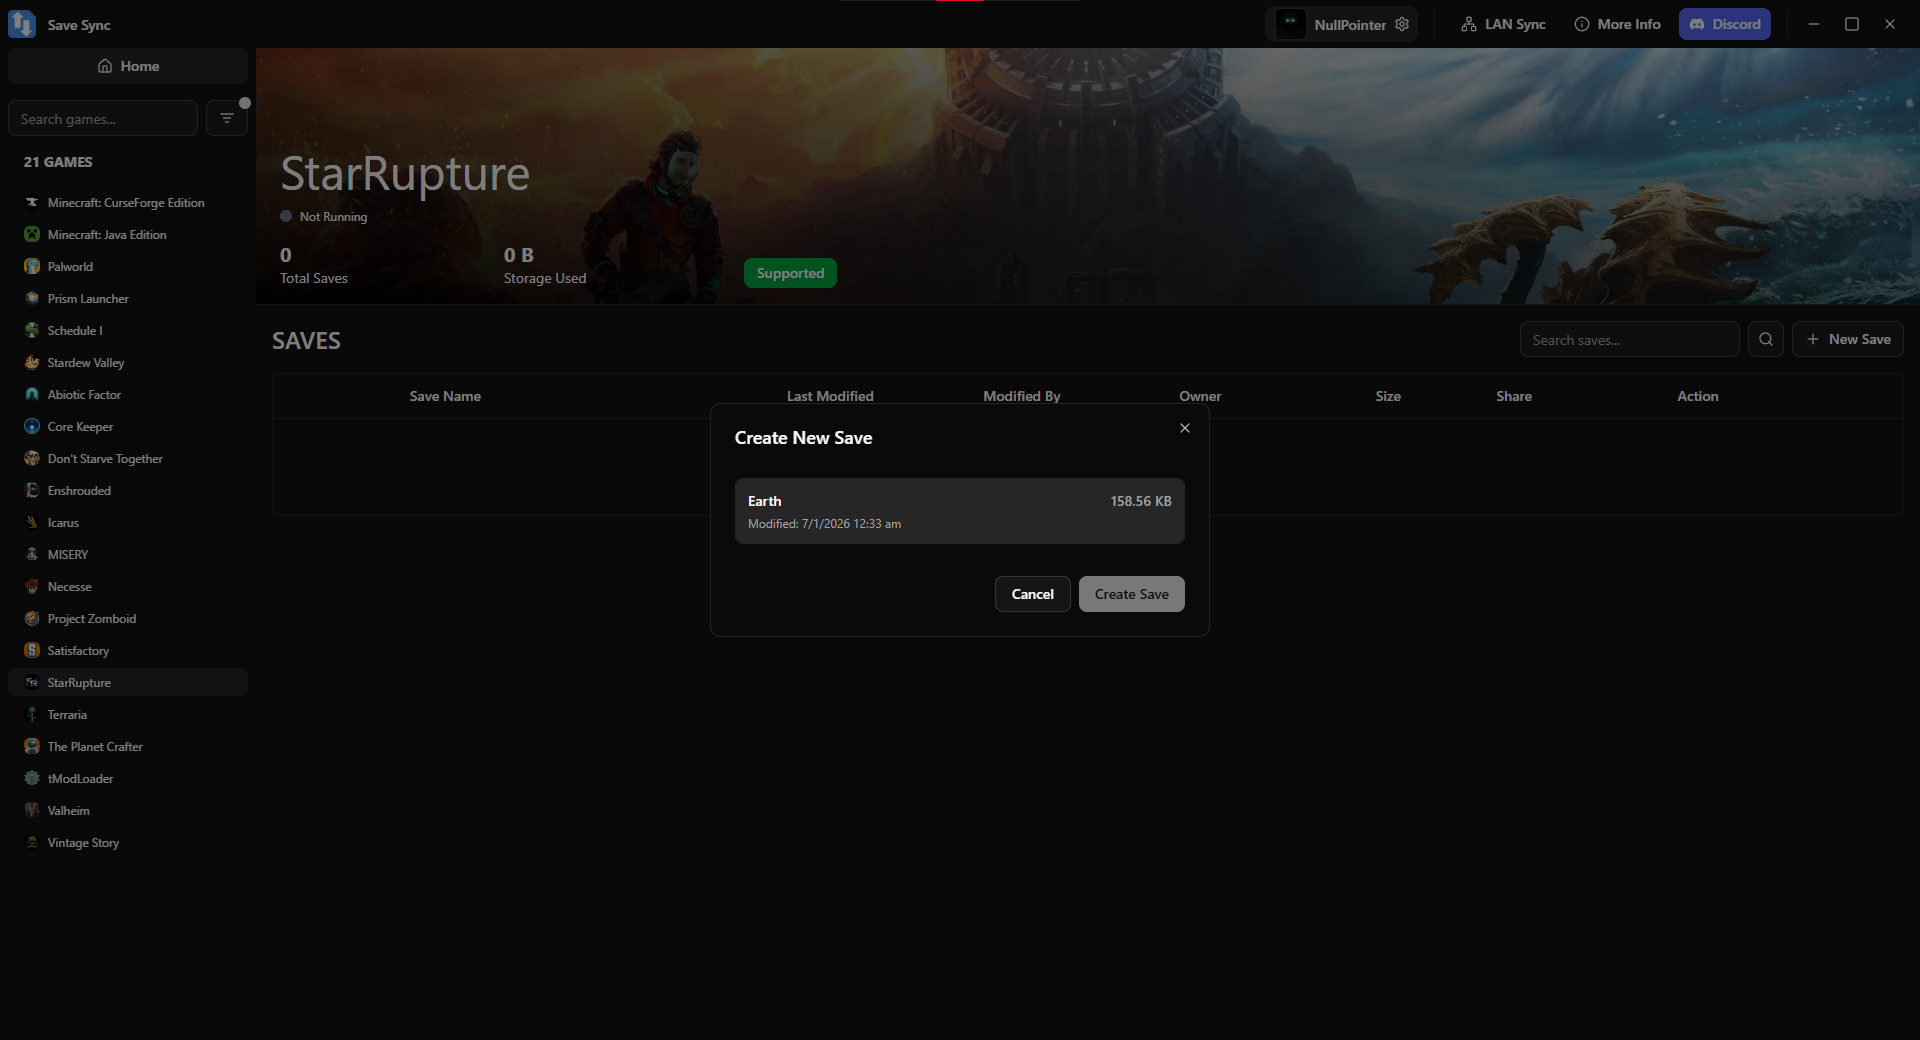Screen dimensions: 1920x1040
Task: Click Minecraft: CurseForge Edition game icon
Action: (x=32, y=202)
